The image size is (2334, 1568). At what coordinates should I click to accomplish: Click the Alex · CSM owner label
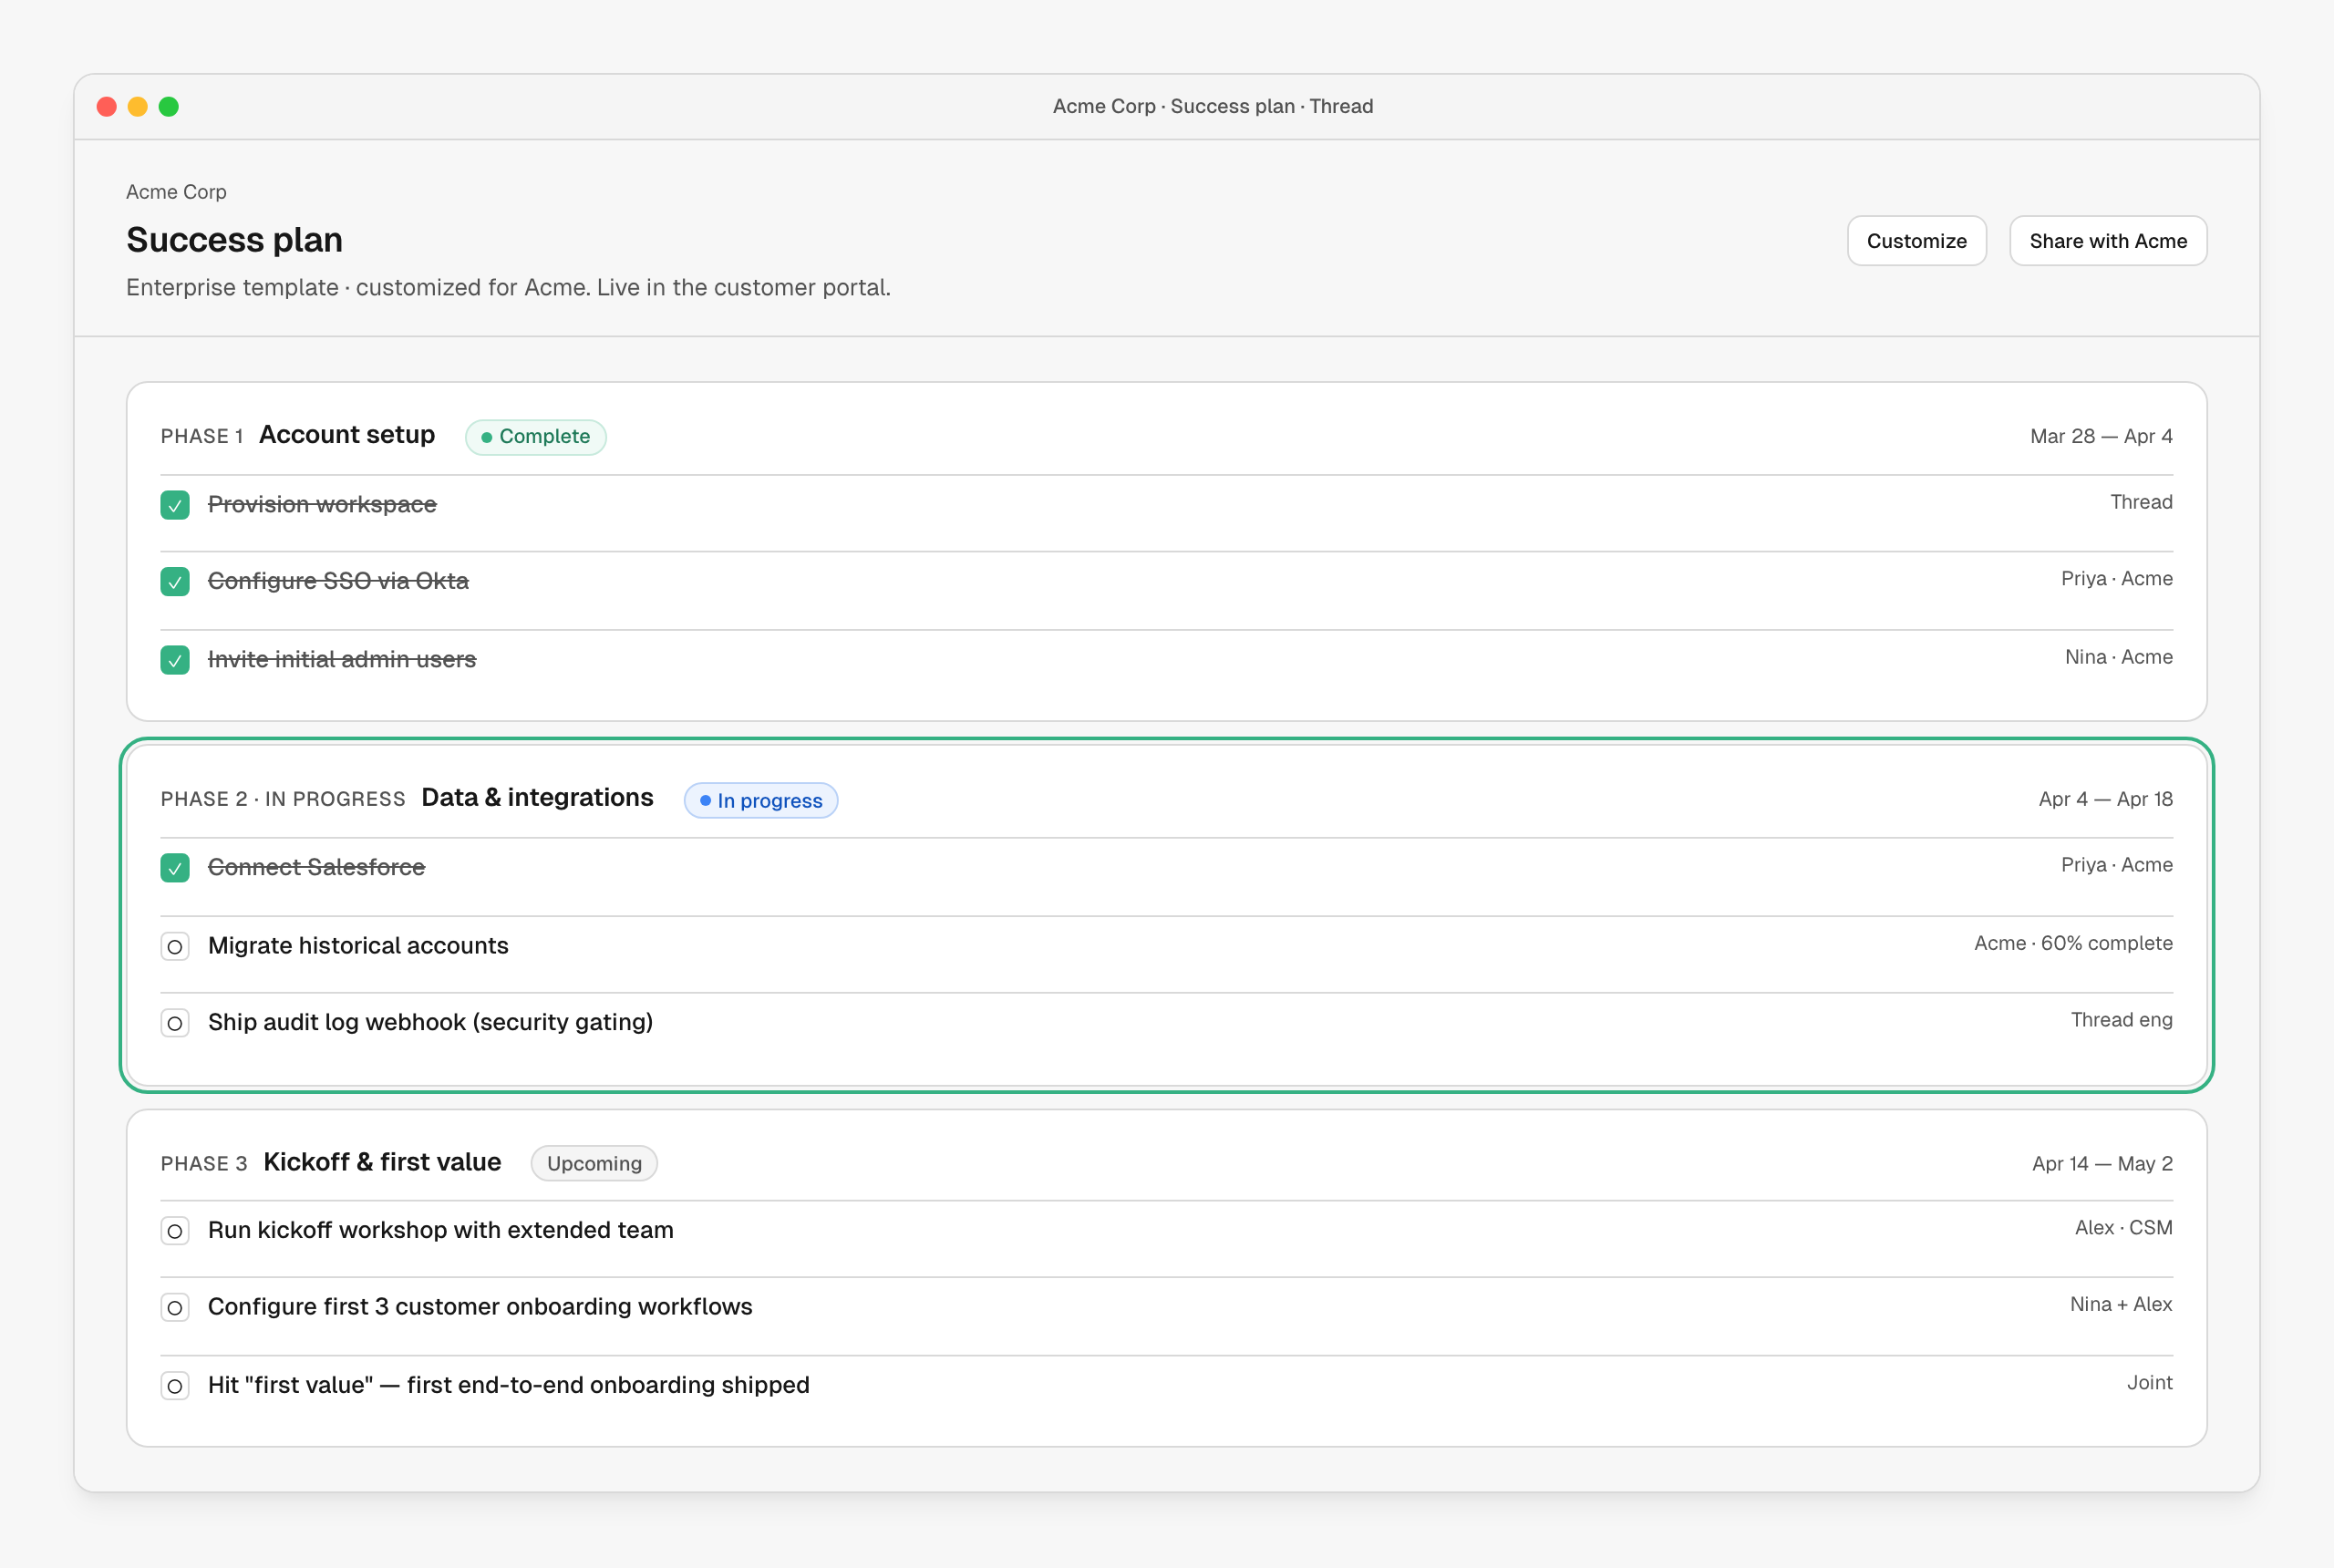pyautogui.click(x=2123, y=1228)
